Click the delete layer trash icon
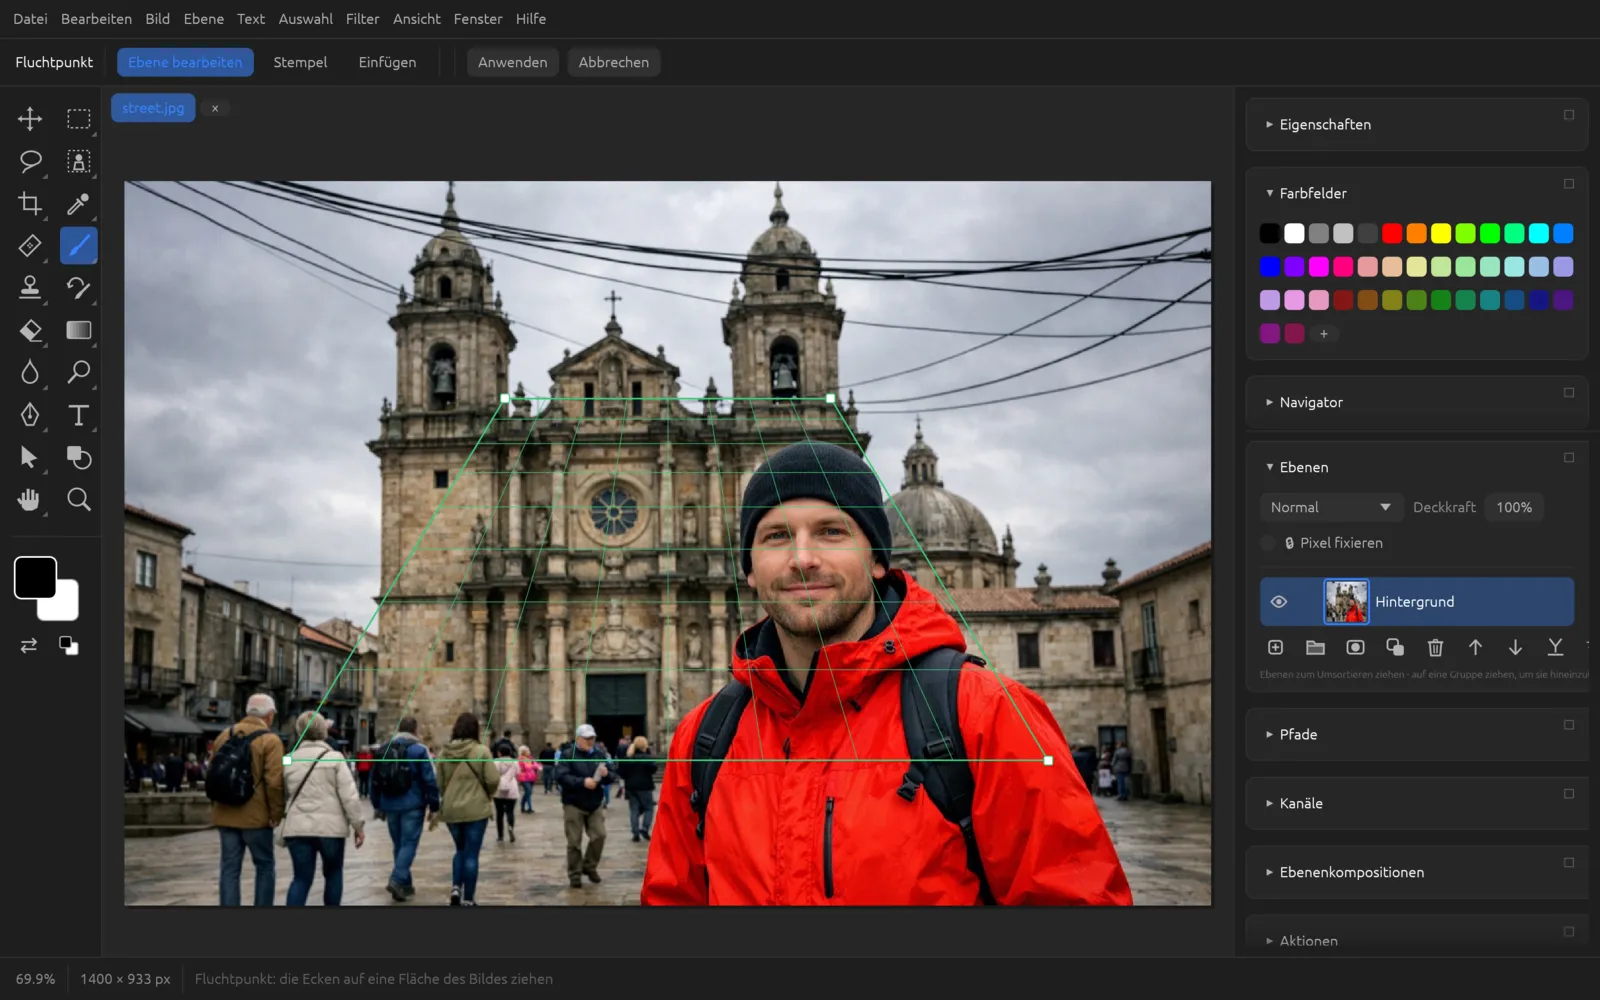1600x1000 pixels. pos(1435,648)
